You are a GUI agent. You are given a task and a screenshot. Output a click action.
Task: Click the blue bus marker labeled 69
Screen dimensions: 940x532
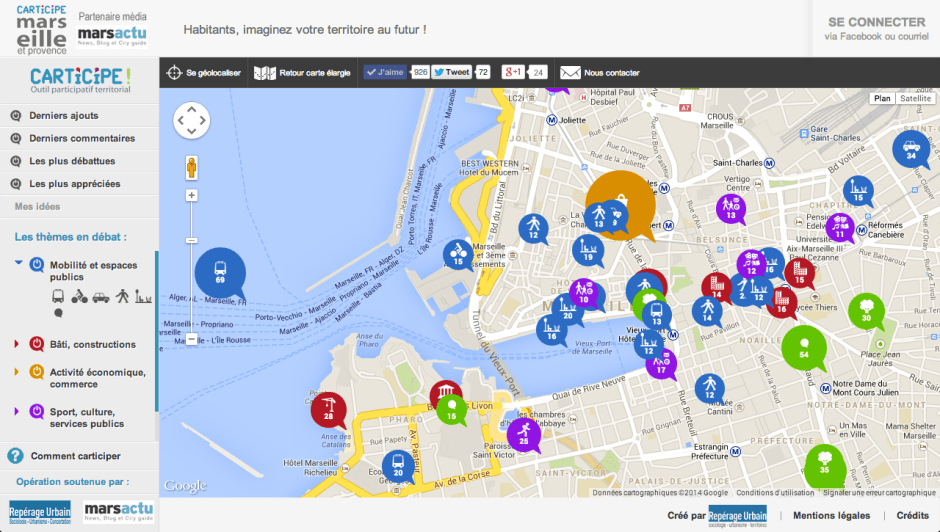click(x=219, y=272)
